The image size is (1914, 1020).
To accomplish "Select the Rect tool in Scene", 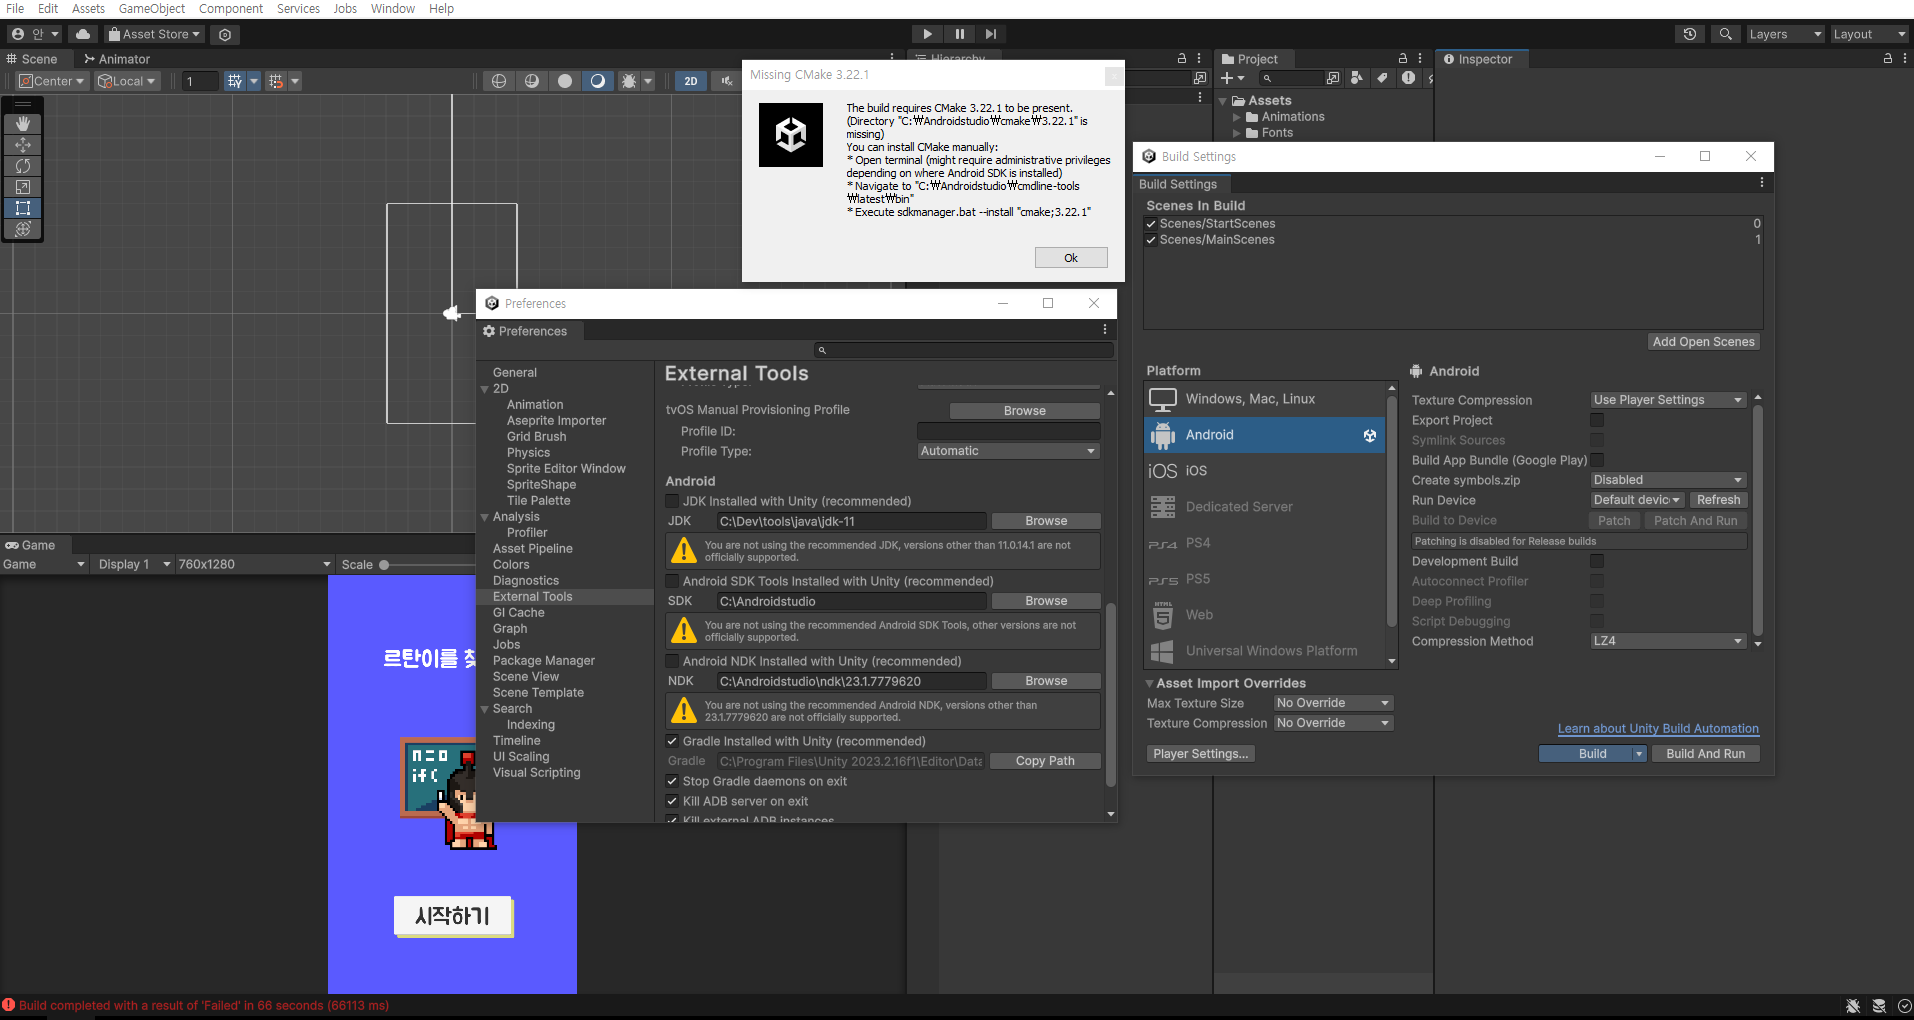I will click(x=23, y=208).
